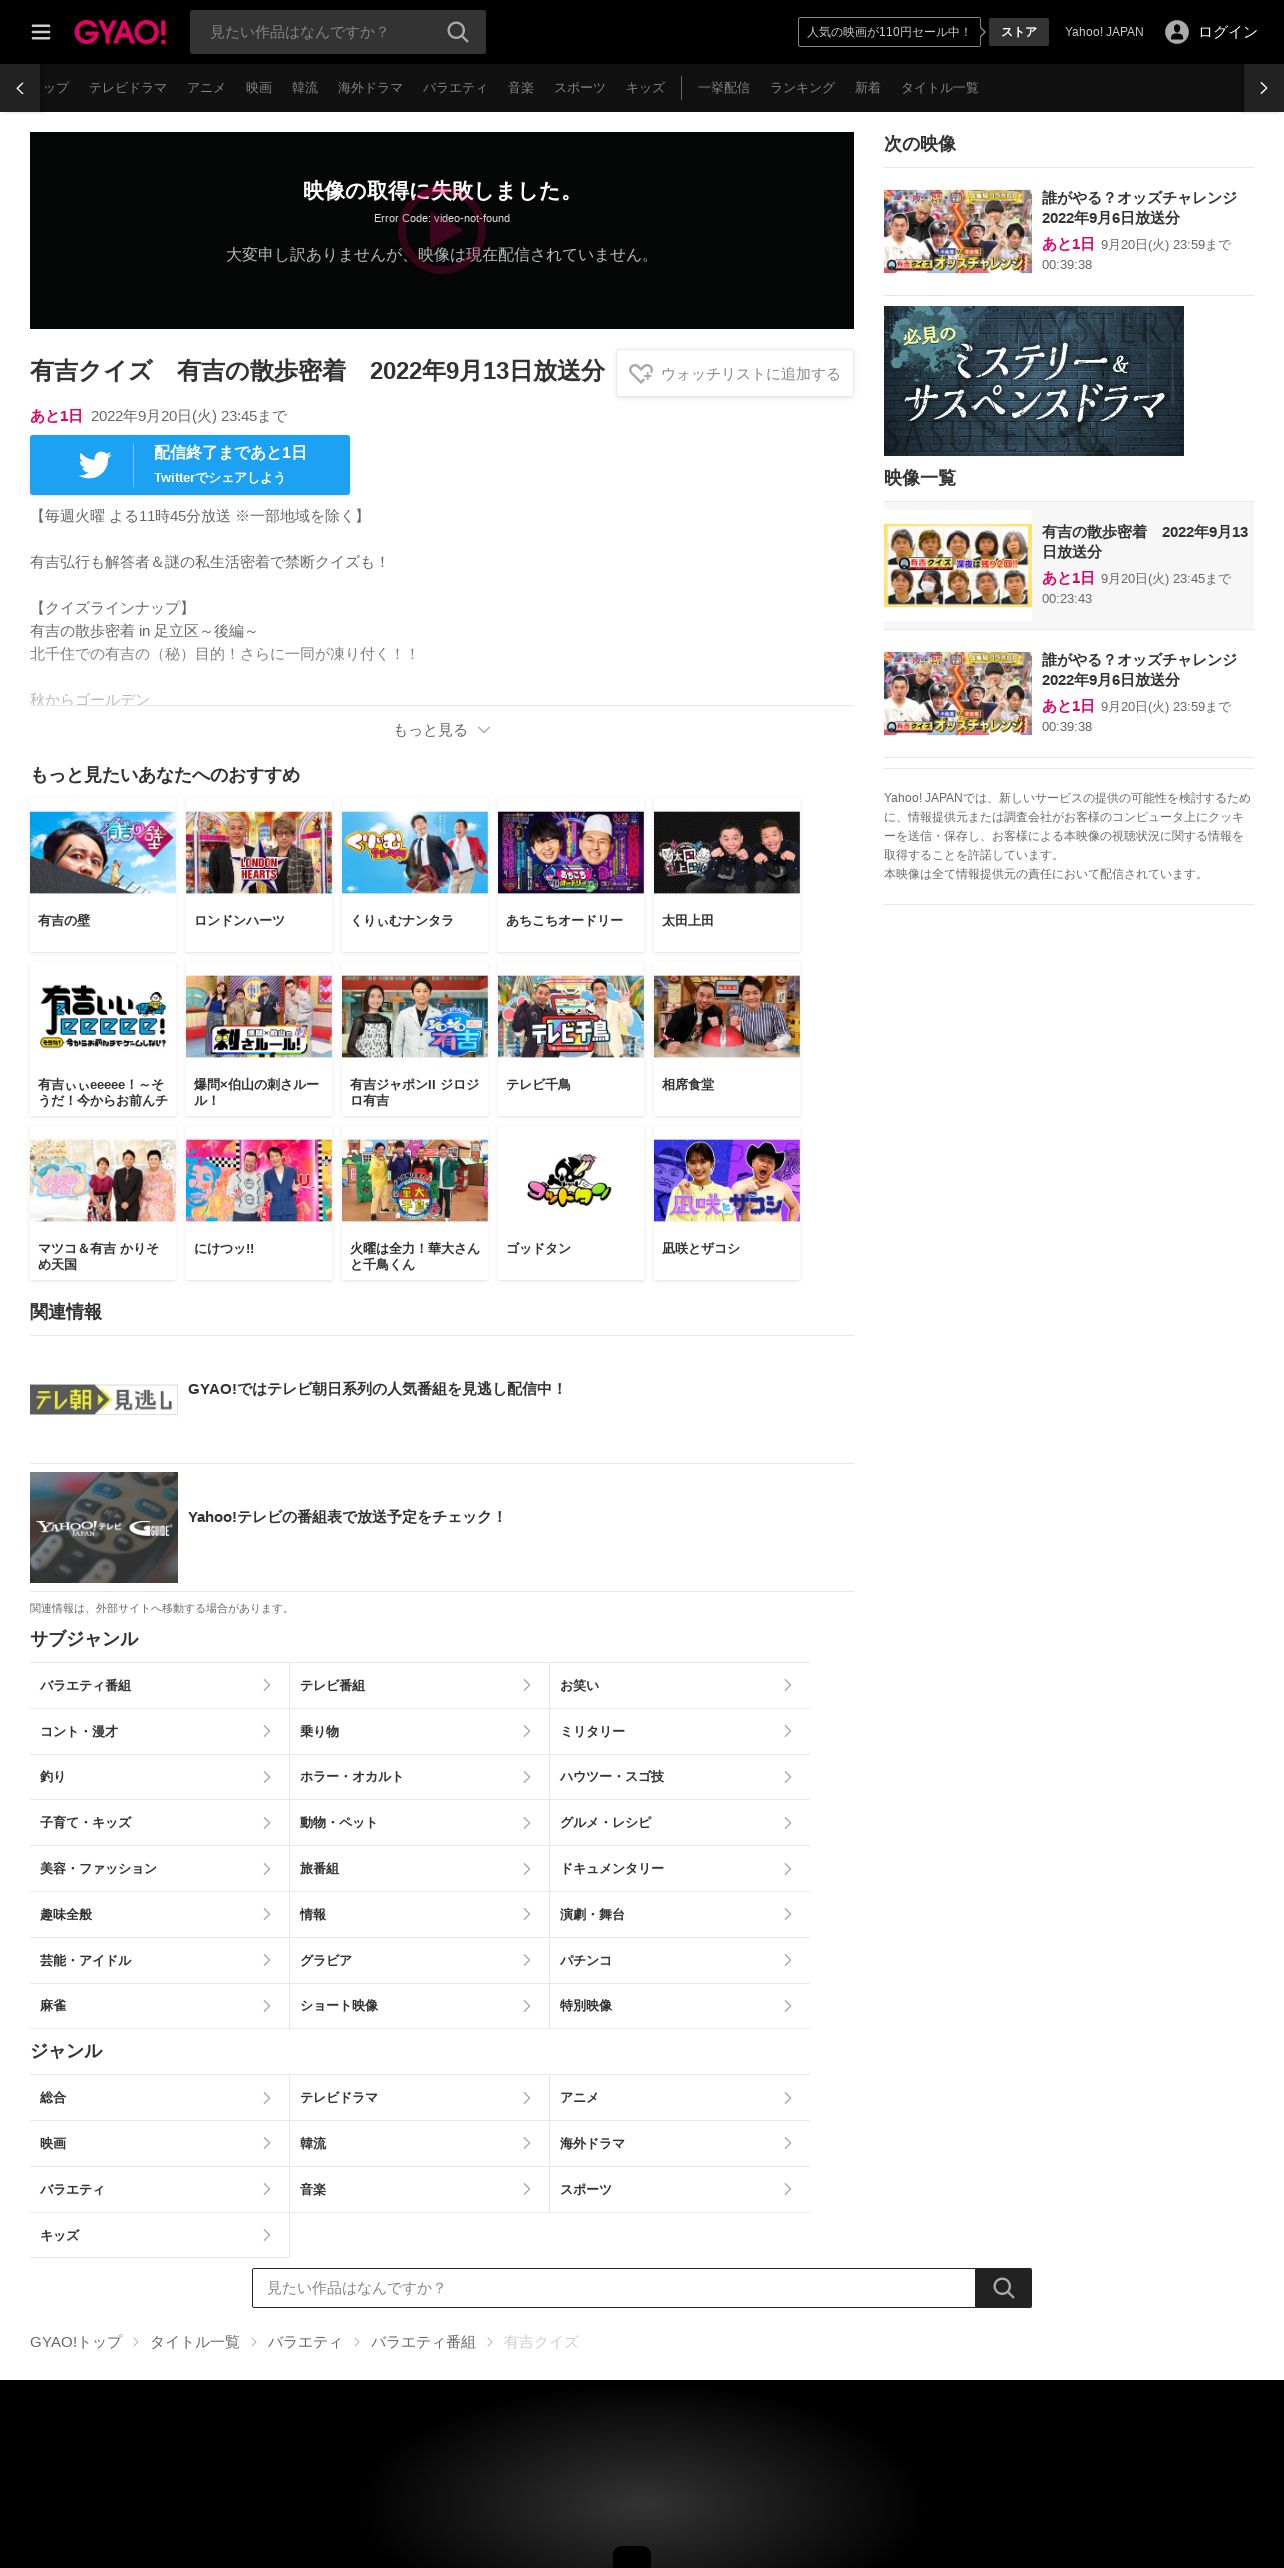The image size is (1284, 2568).
Task: Click the heart watchlist icon
Action: point(640,374)
